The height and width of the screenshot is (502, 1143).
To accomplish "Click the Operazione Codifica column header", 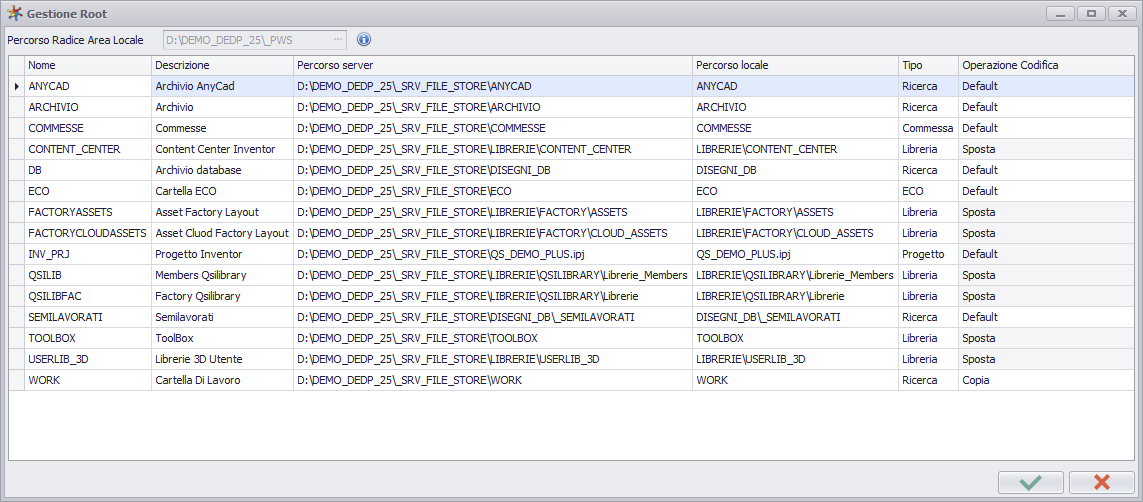I will click(x=1046, y=65).
